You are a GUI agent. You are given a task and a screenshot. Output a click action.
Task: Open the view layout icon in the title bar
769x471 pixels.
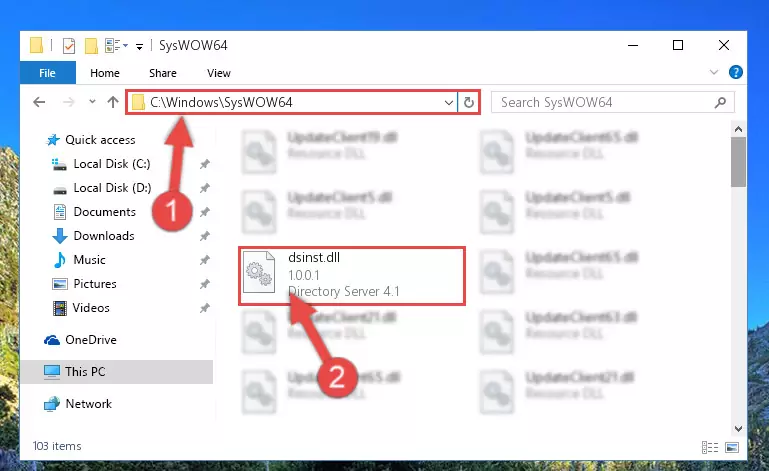click(116, 46)
